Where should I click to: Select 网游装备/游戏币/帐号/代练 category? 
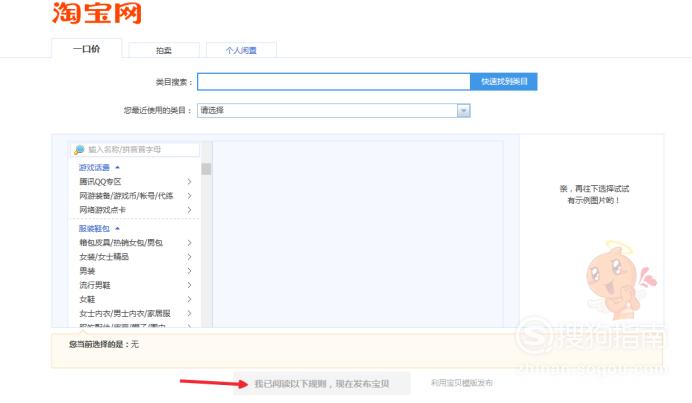pos(126,196)
